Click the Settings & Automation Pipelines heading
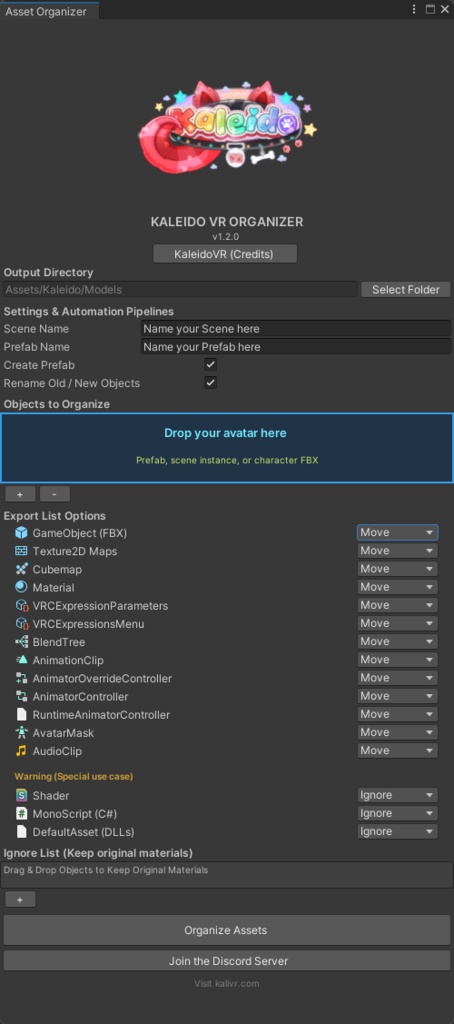The width and height of the screenshot is (454, 1024). coord(89,312)
